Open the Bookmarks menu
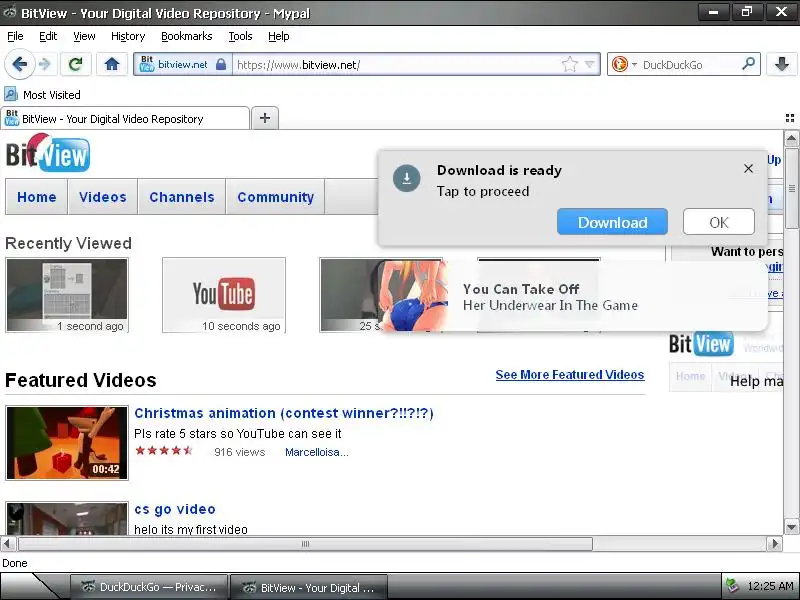The width and height of the screenshot is (800, 600). 187,36
